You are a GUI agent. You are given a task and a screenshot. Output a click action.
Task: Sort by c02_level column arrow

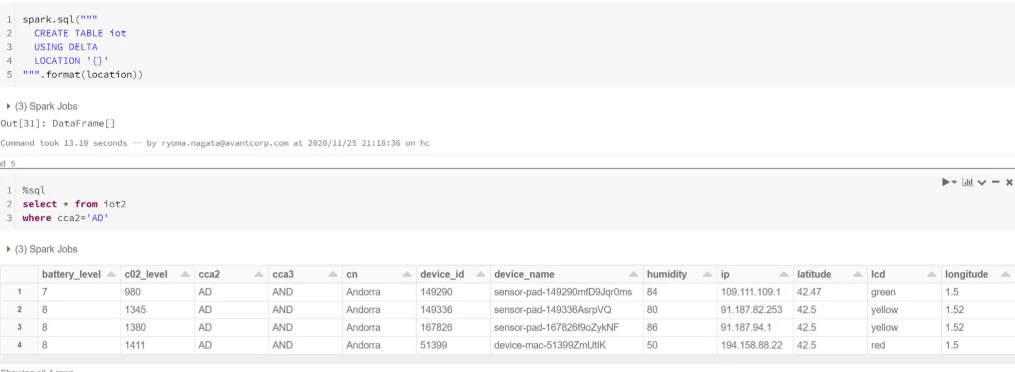(185, 274)
